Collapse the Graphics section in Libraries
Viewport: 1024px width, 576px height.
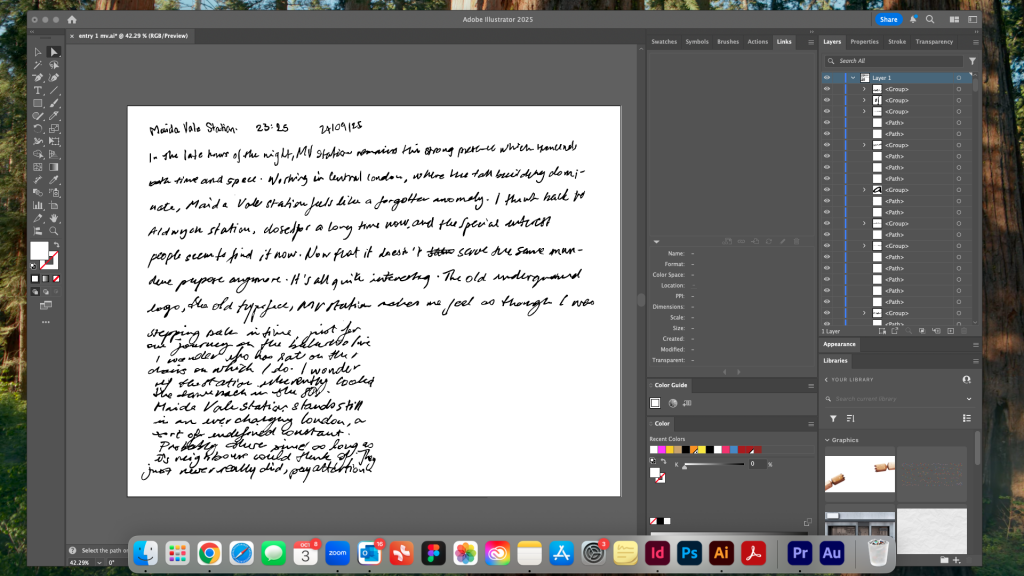(827, 440)
